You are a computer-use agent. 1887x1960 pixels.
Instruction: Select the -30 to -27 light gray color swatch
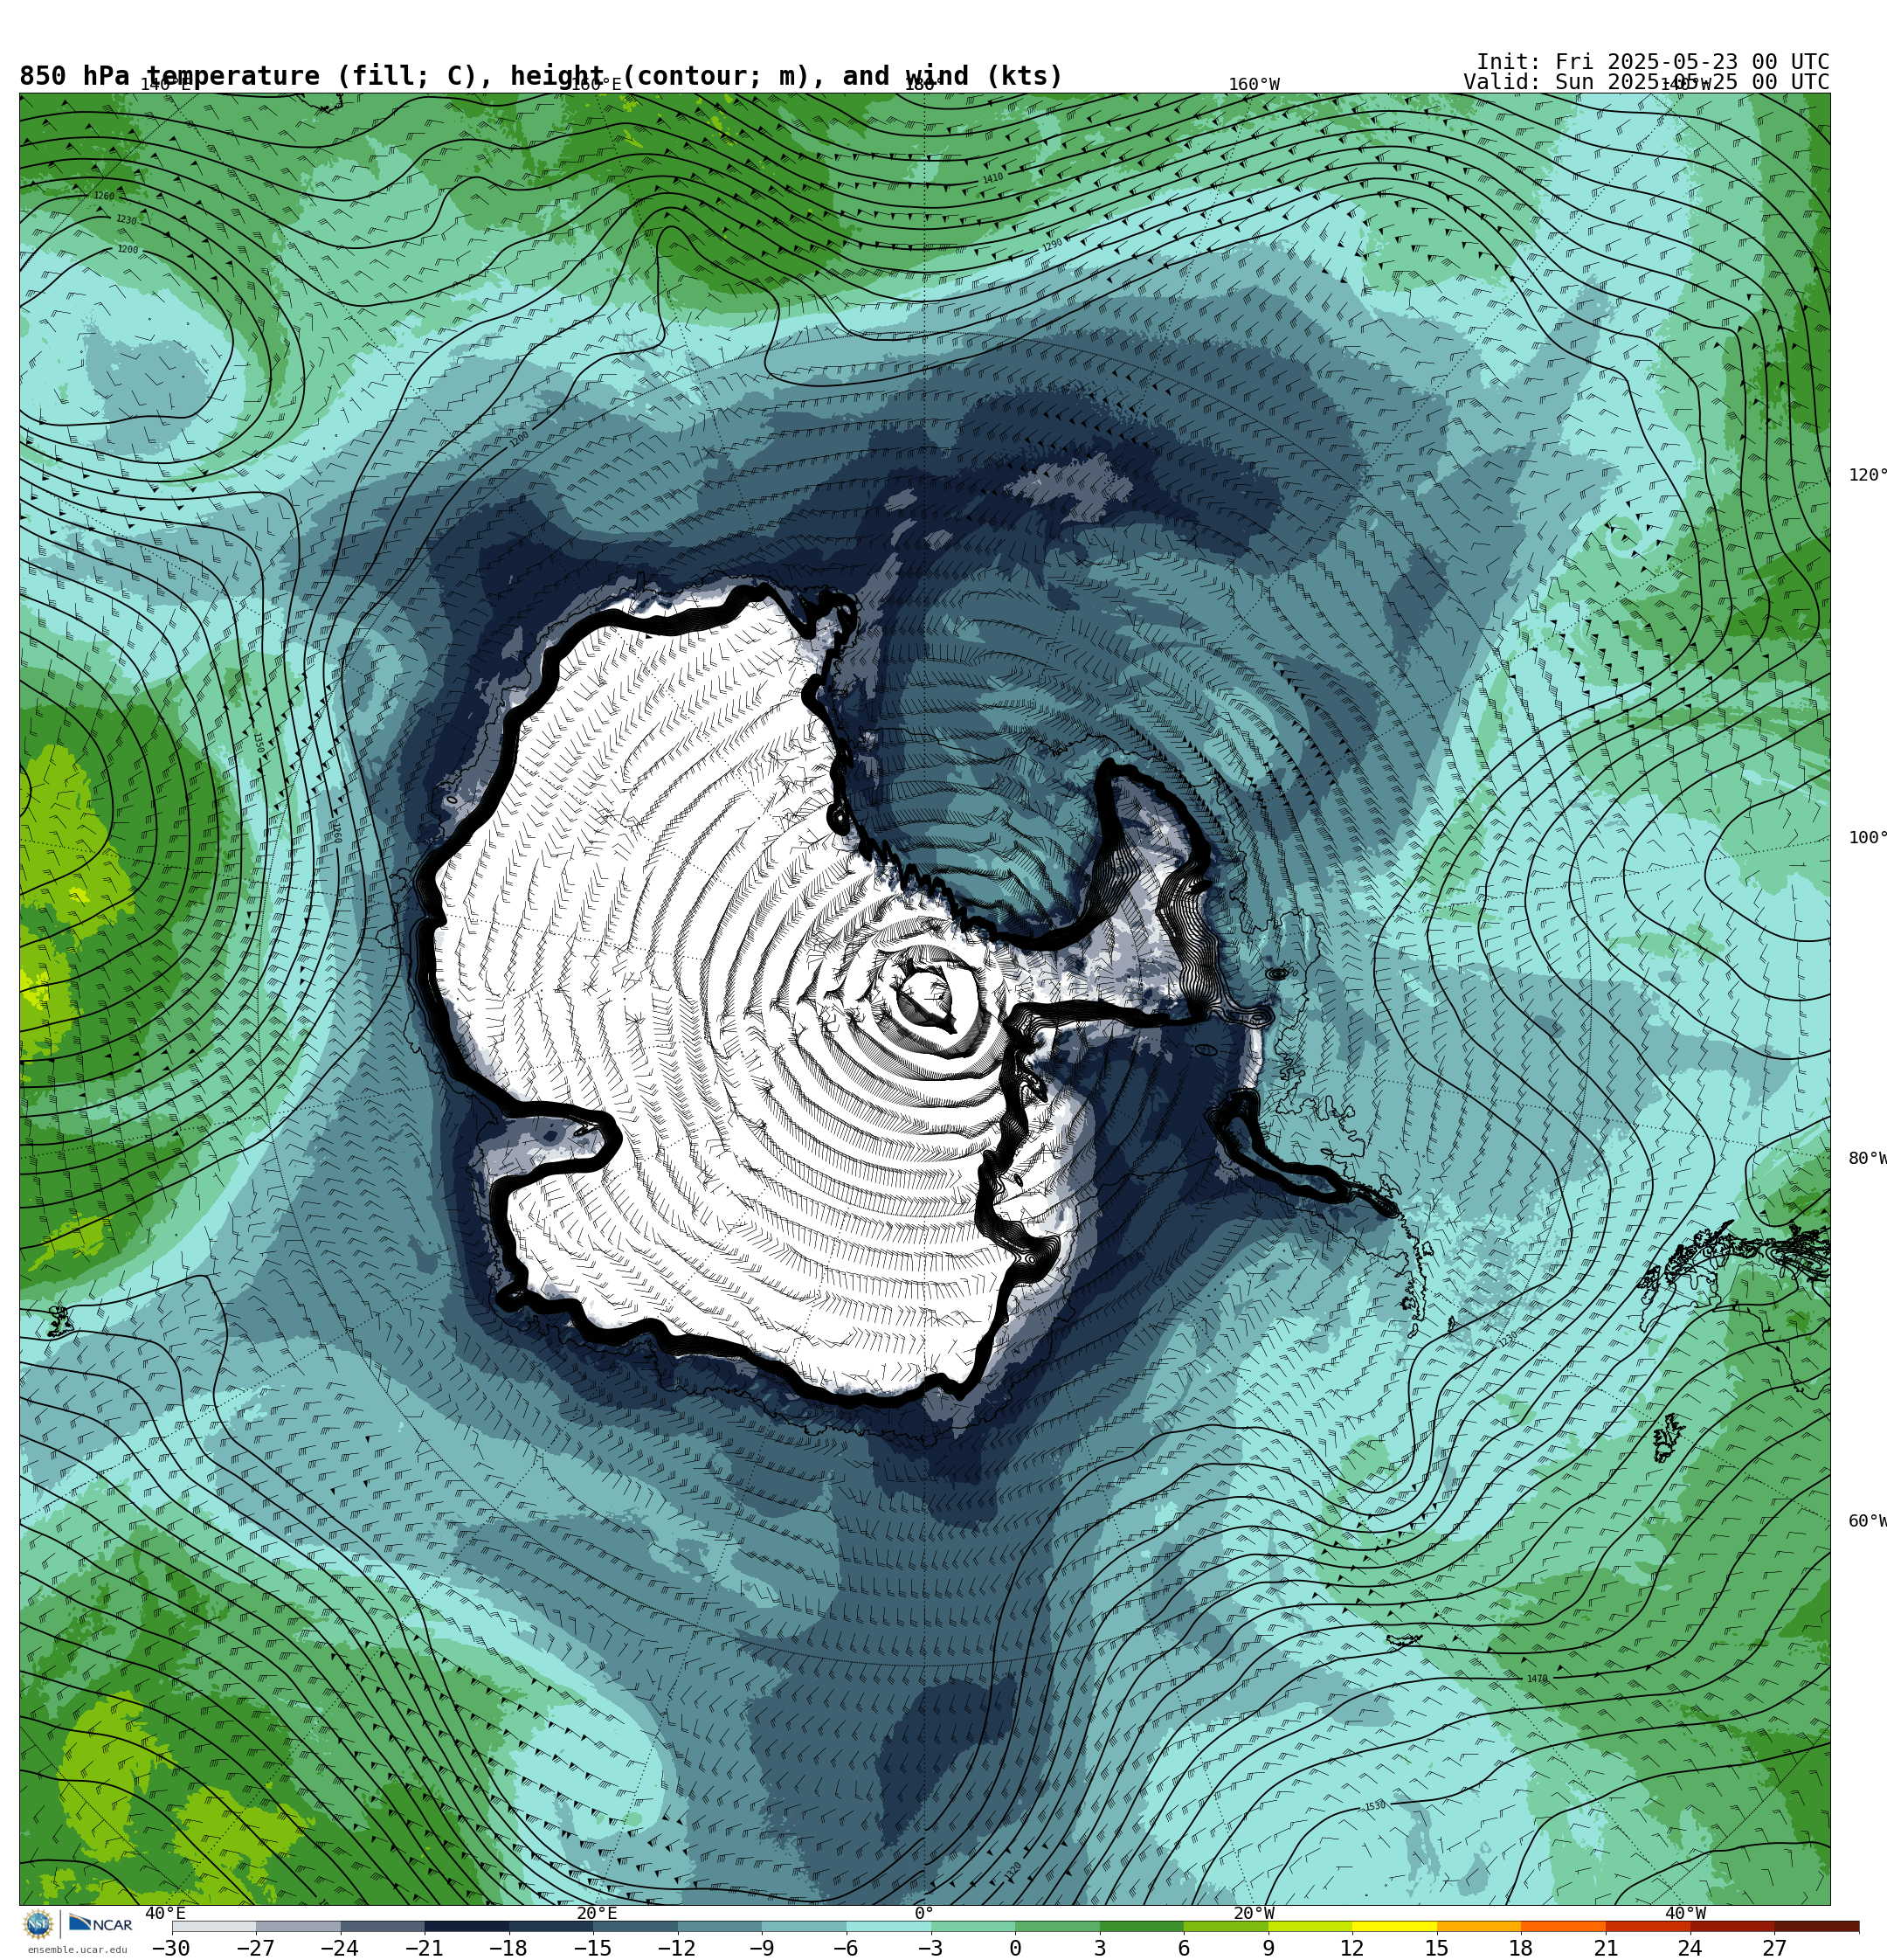tap(214, 1926)
